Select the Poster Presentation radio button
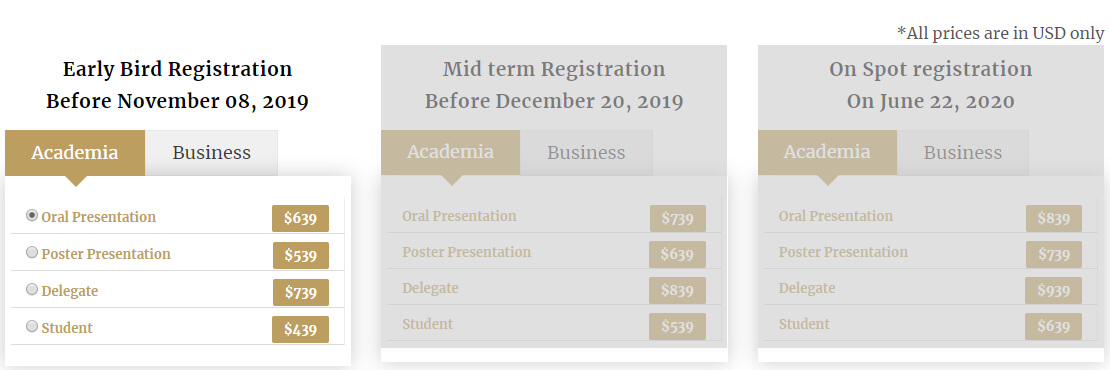Screen dimensions: 1110x370 coord(32,252)
